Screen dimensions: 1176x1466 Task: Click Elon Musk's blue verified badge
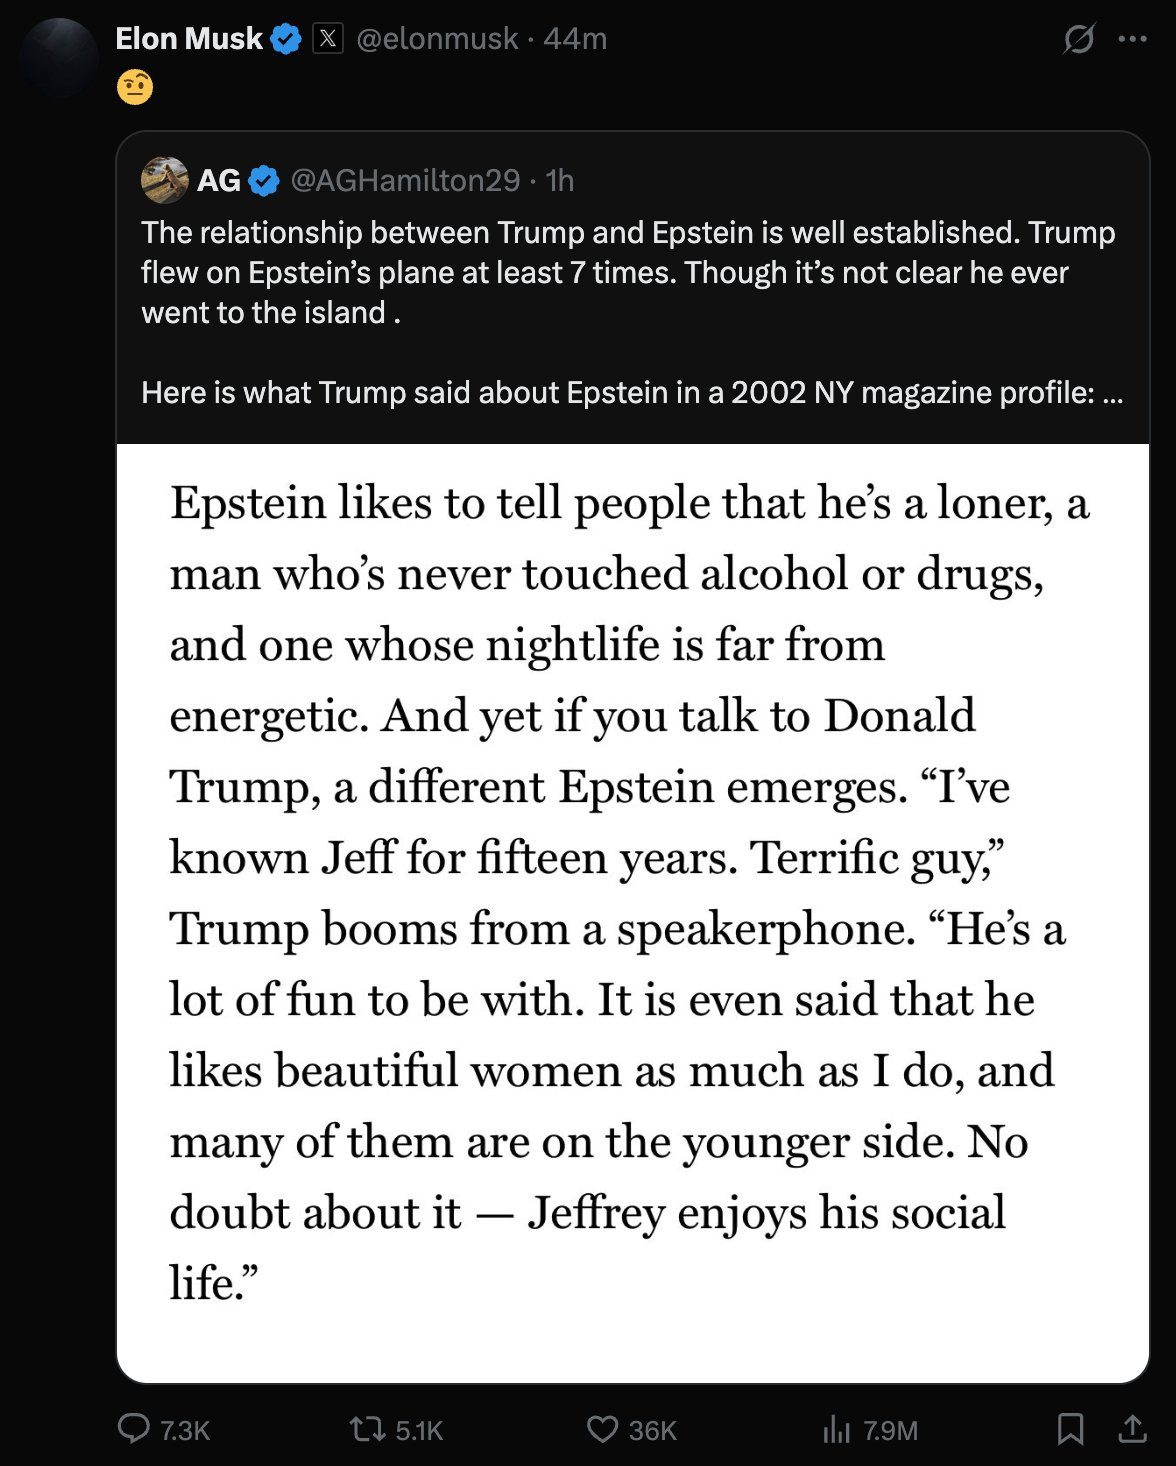tap(287, 39)
